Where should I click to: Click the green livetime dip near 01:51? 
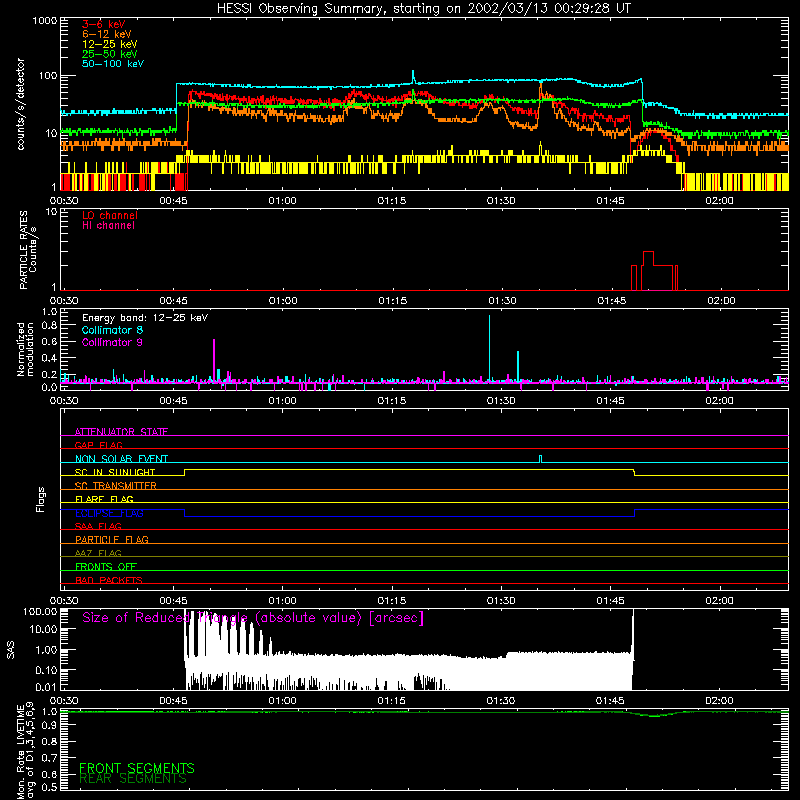point(654,715)
